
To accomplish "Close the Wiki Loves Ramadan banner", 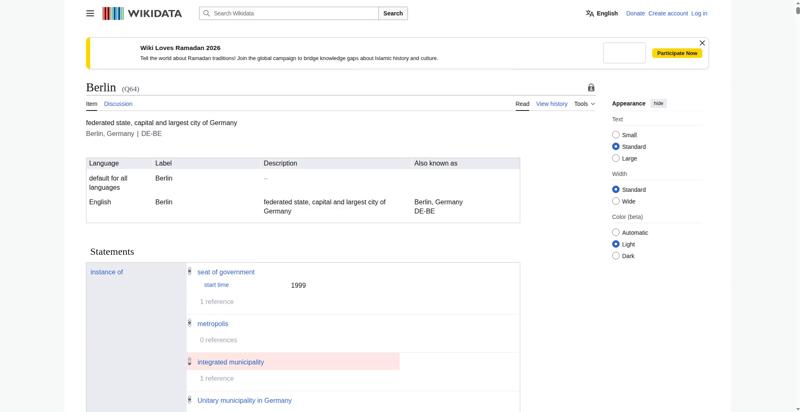I will pos(702,43).
